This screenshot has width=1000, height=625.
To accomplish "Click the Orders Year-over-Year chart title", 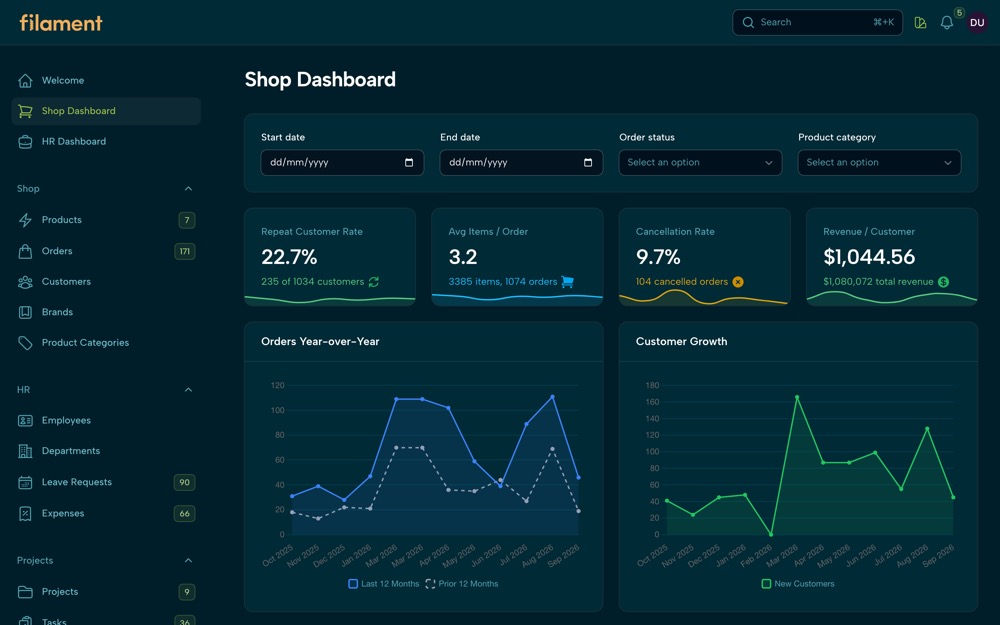I will pyautogui.click(x=320, y=342).
